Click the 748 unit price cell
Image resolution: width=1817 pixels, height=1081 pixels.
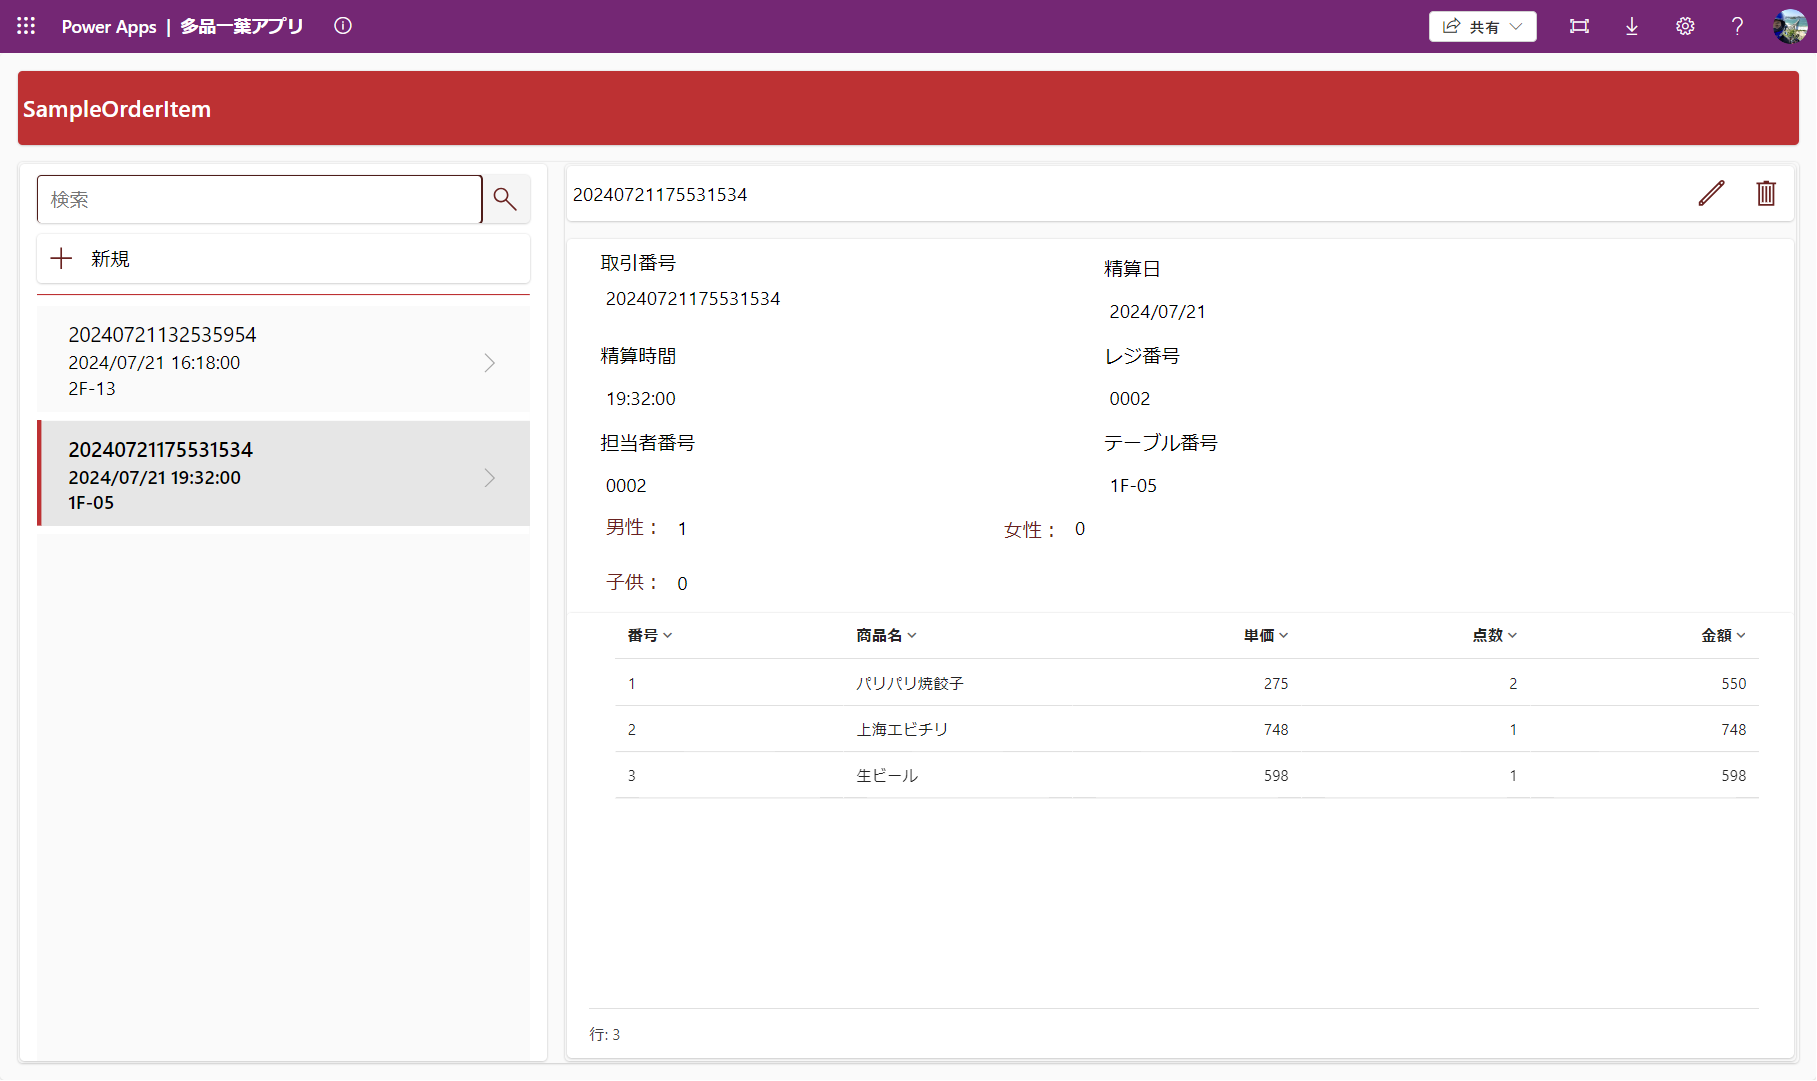pos(1276,730)
